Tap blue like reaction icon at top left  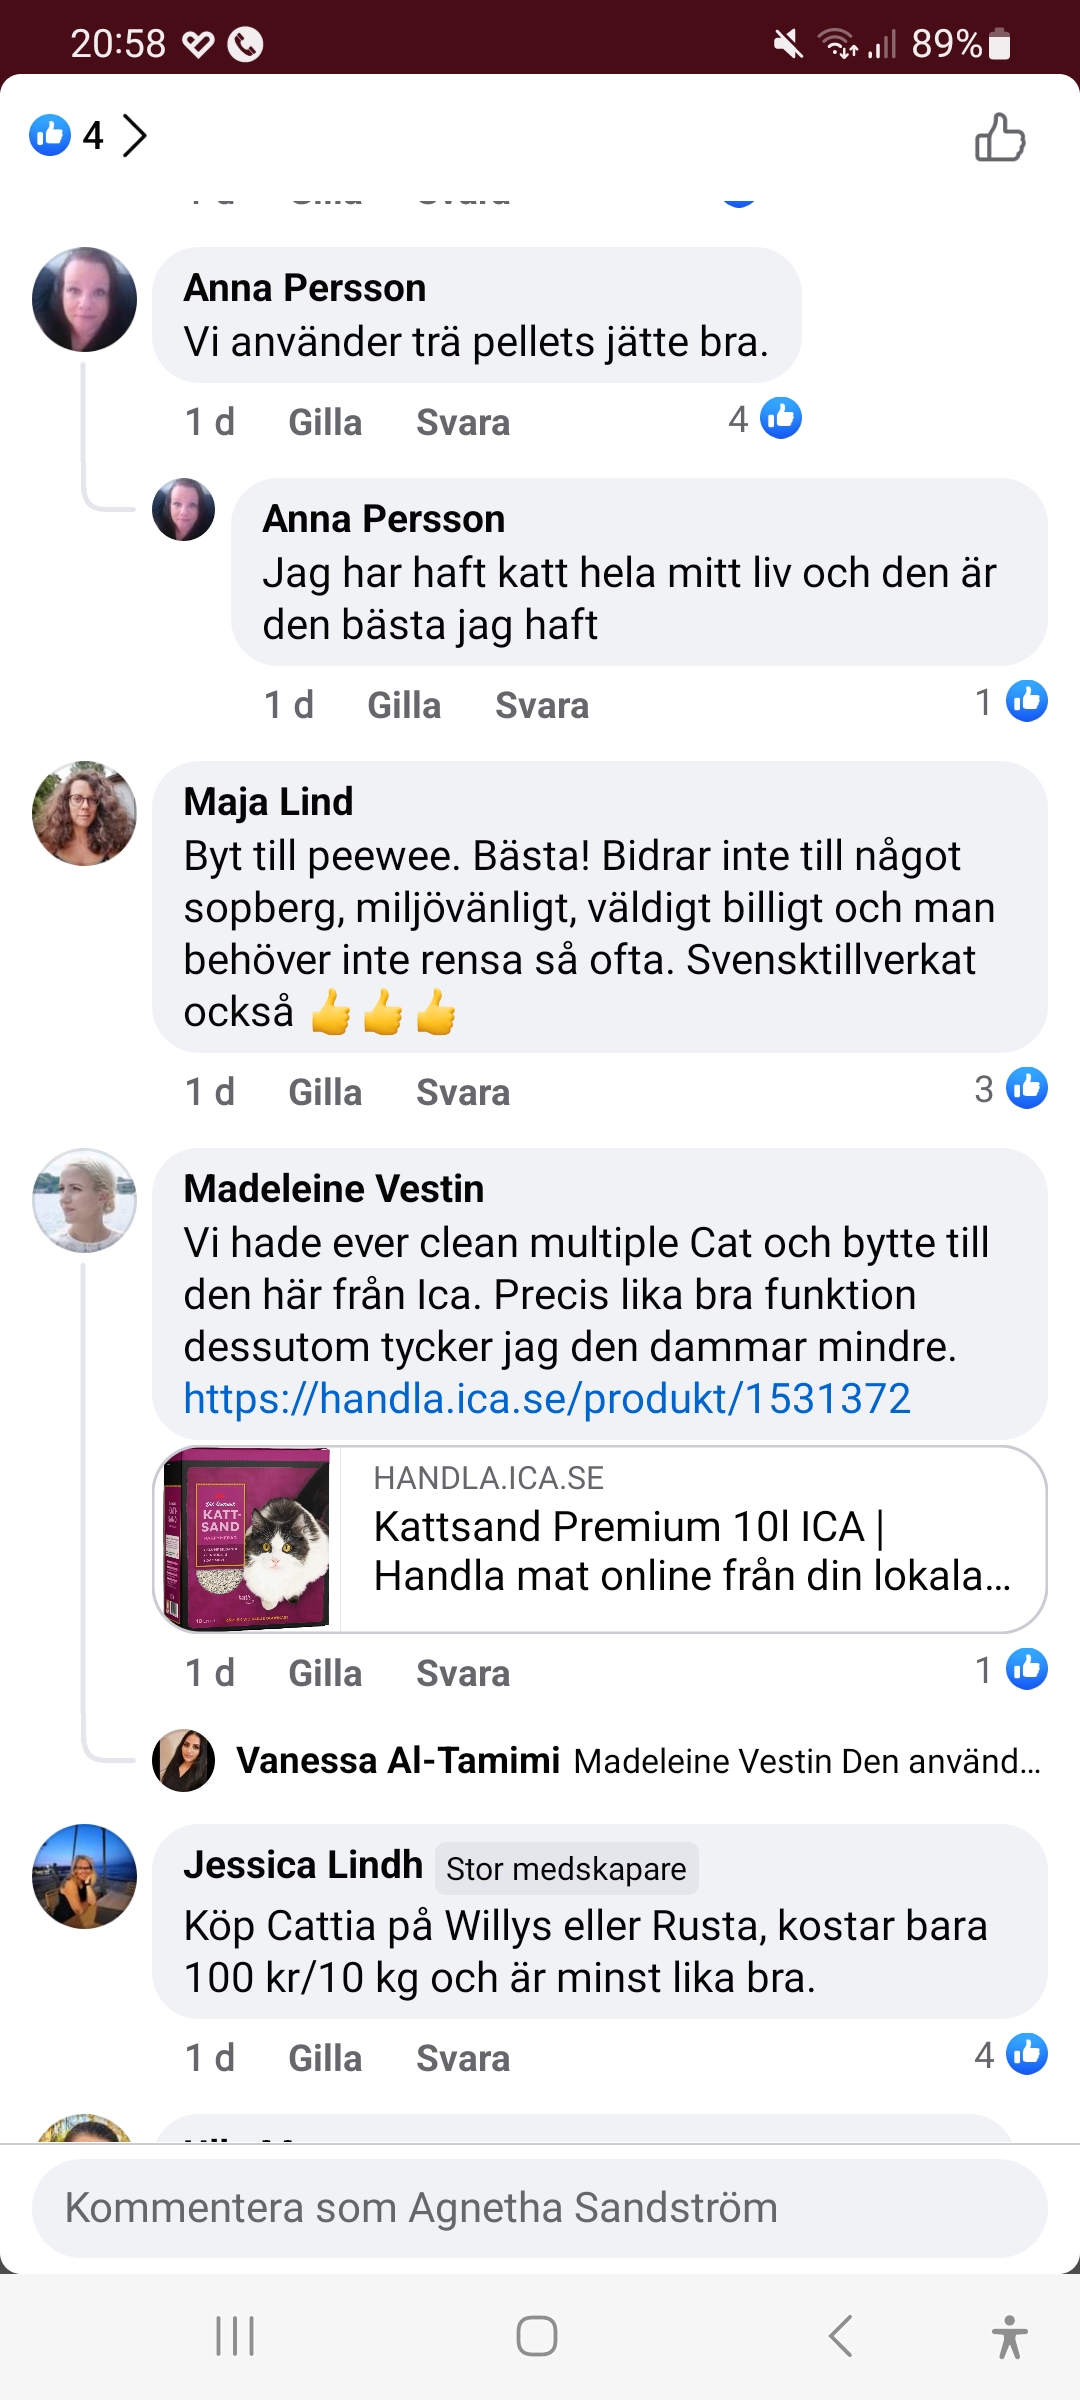click(x=50, y=135)
